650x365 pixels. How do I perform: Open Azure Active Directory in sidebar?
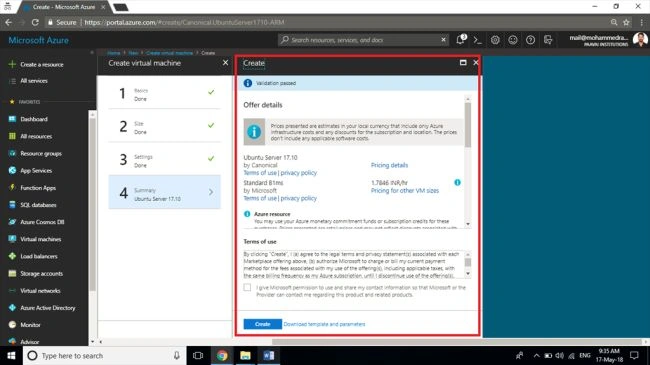tap(48, 308)
